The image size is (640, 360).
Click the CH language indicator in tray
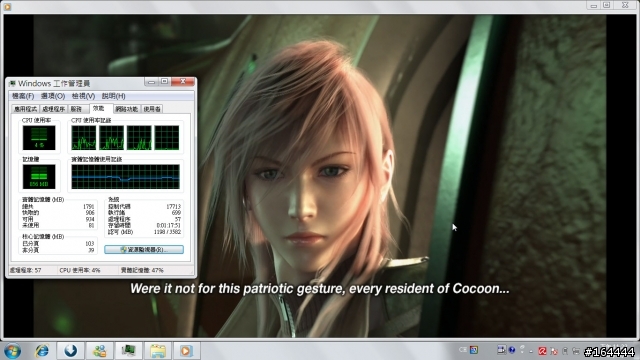coord(462,350)
